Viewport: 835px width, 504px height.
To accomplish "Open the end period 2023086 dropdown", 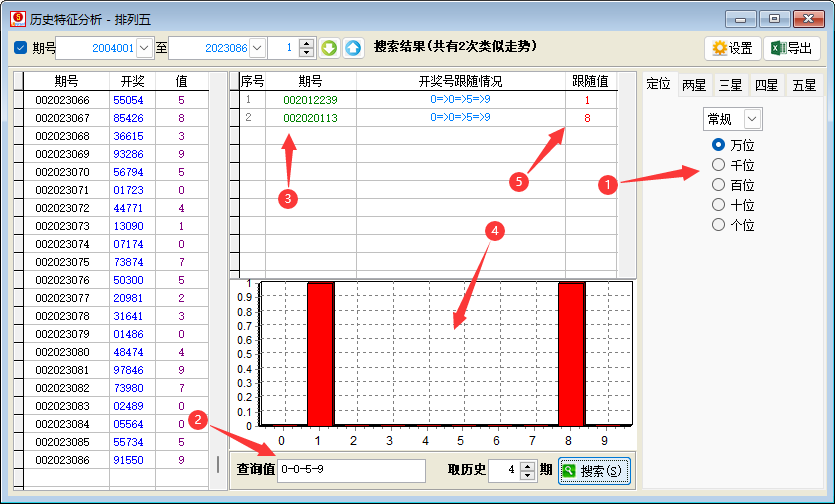I will (258, 48).
